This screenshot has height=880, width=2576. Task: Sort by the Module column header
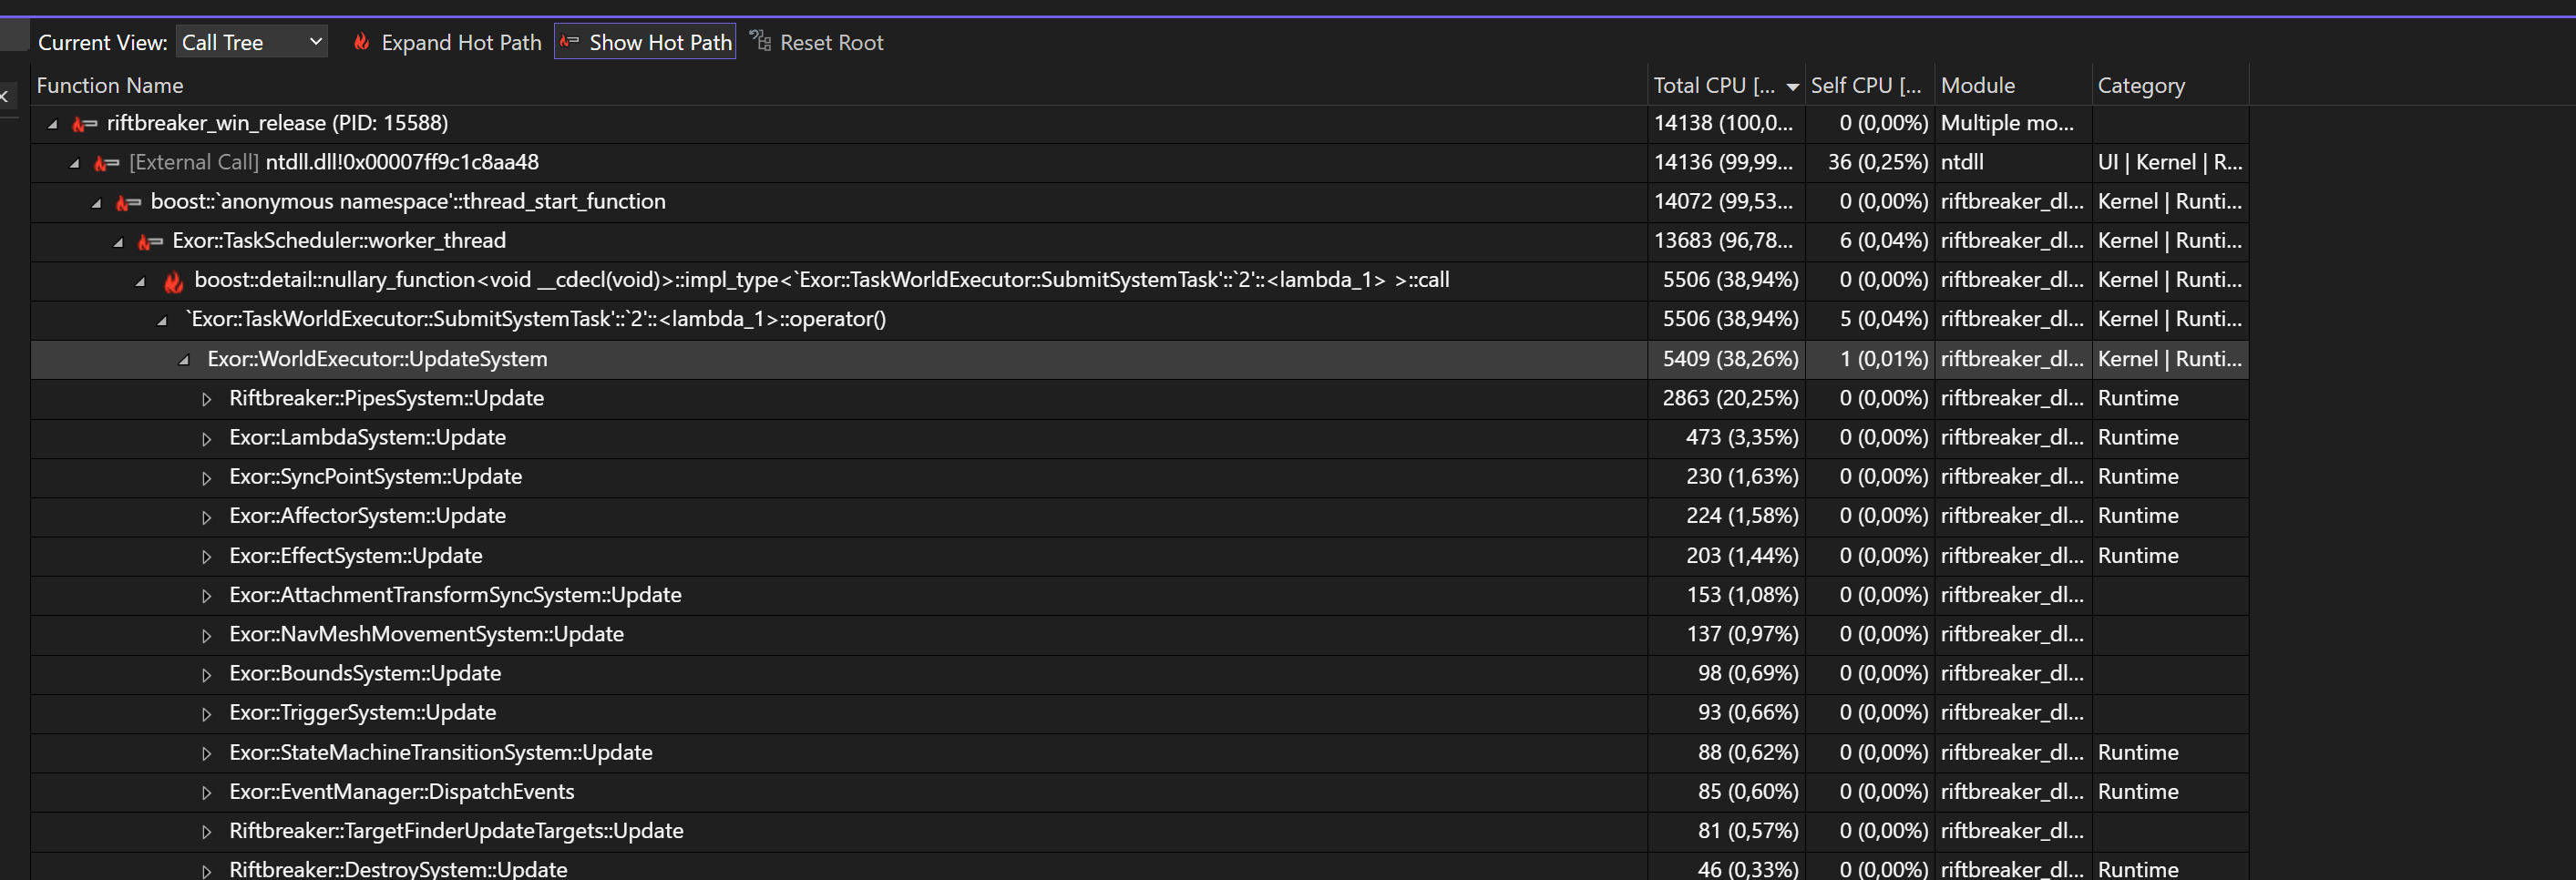[x=2012, y=85]
